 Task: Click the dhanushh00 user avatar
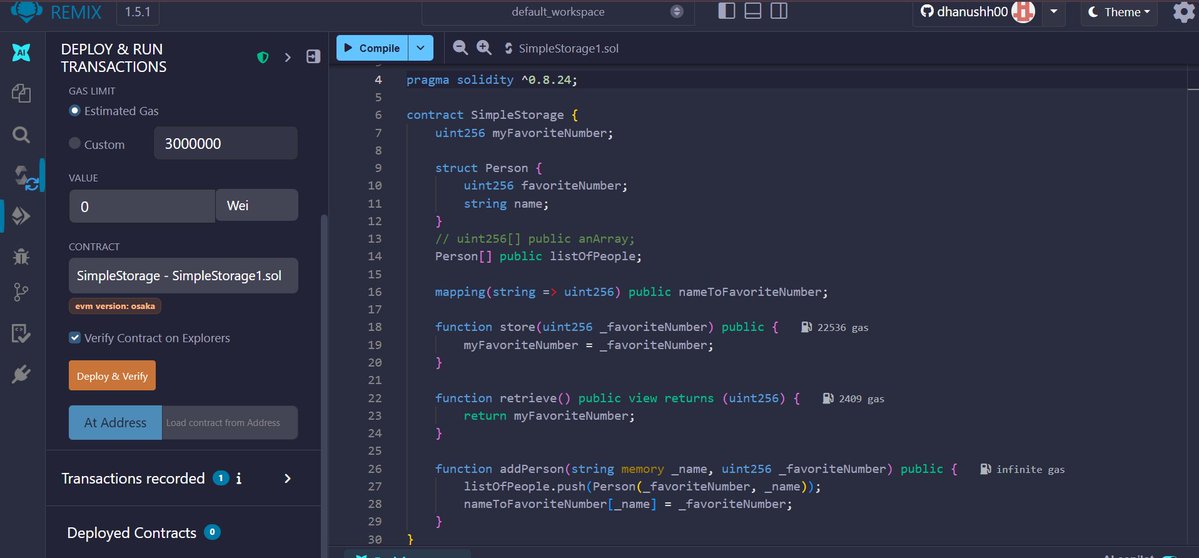tap(1023, 11)
